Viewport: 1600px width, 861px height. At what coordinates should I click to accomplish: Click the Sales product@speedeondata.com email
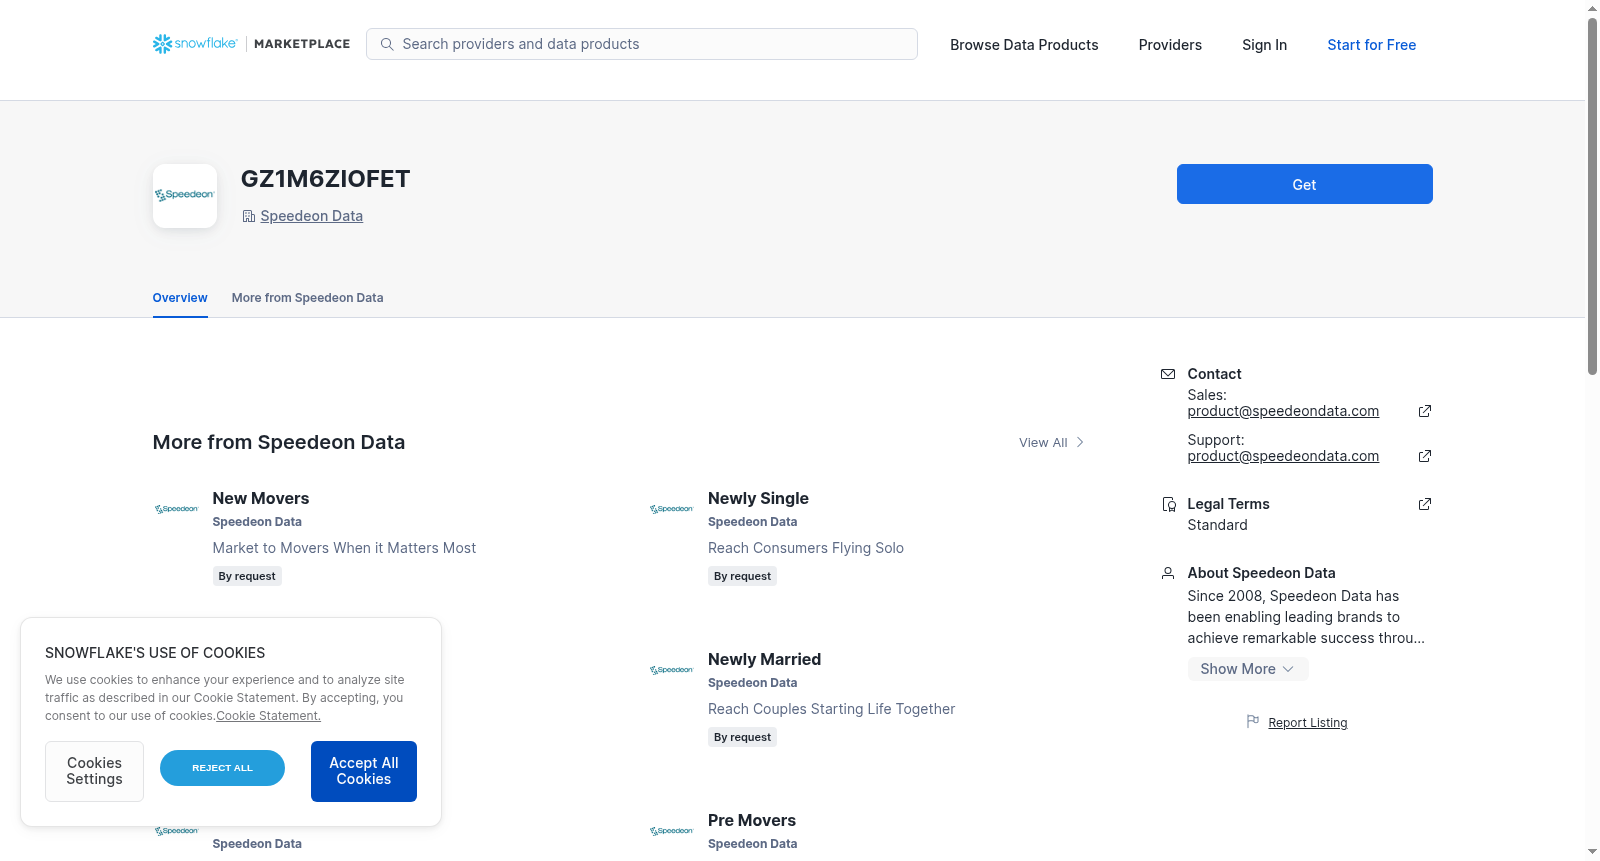(x=1283, y=411)
